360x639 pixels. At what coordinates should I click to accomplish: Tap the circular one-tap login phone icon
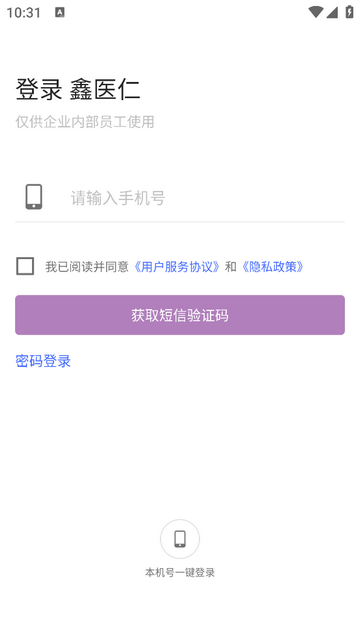[180, 539]
